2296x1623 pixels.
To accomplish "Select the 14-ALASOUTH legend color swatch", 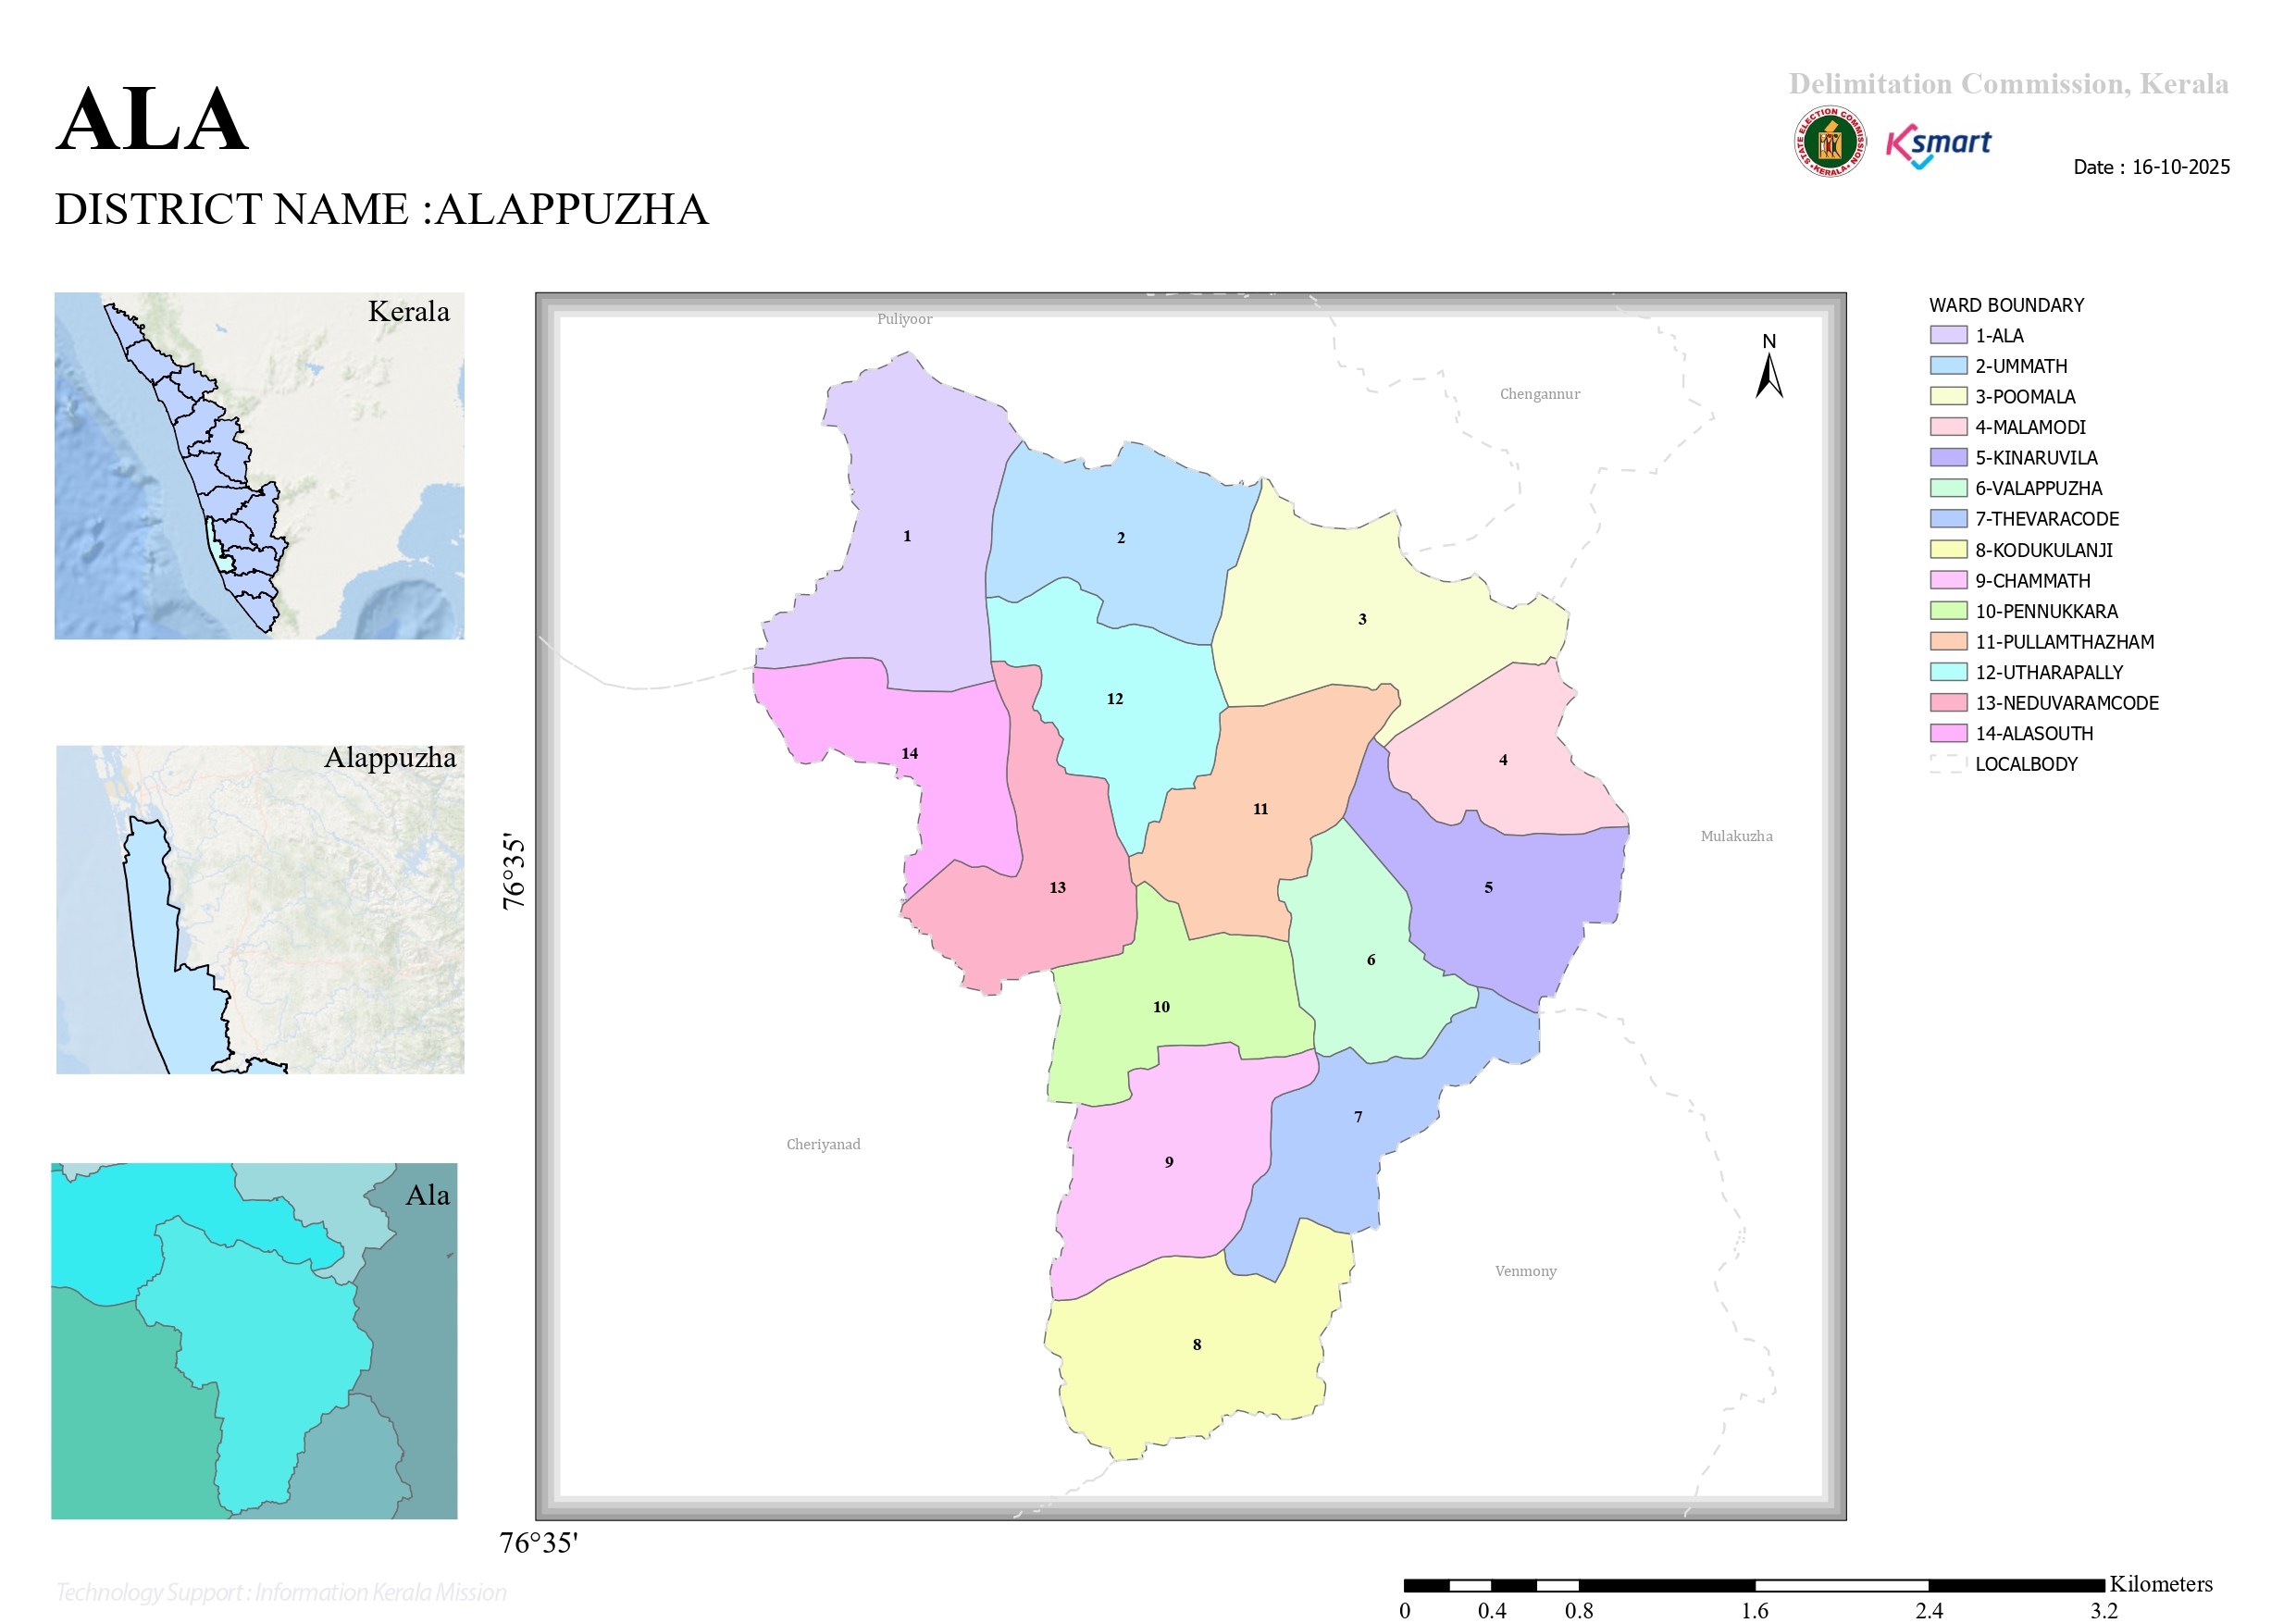I will click(x=1948, y=733).
